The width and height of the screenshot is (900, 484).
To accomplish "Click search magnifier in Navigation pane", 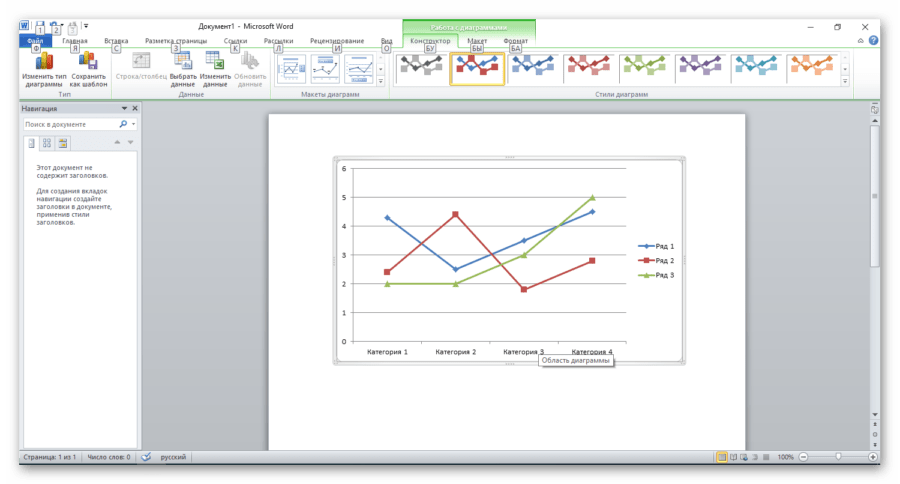I will point(123,125).
